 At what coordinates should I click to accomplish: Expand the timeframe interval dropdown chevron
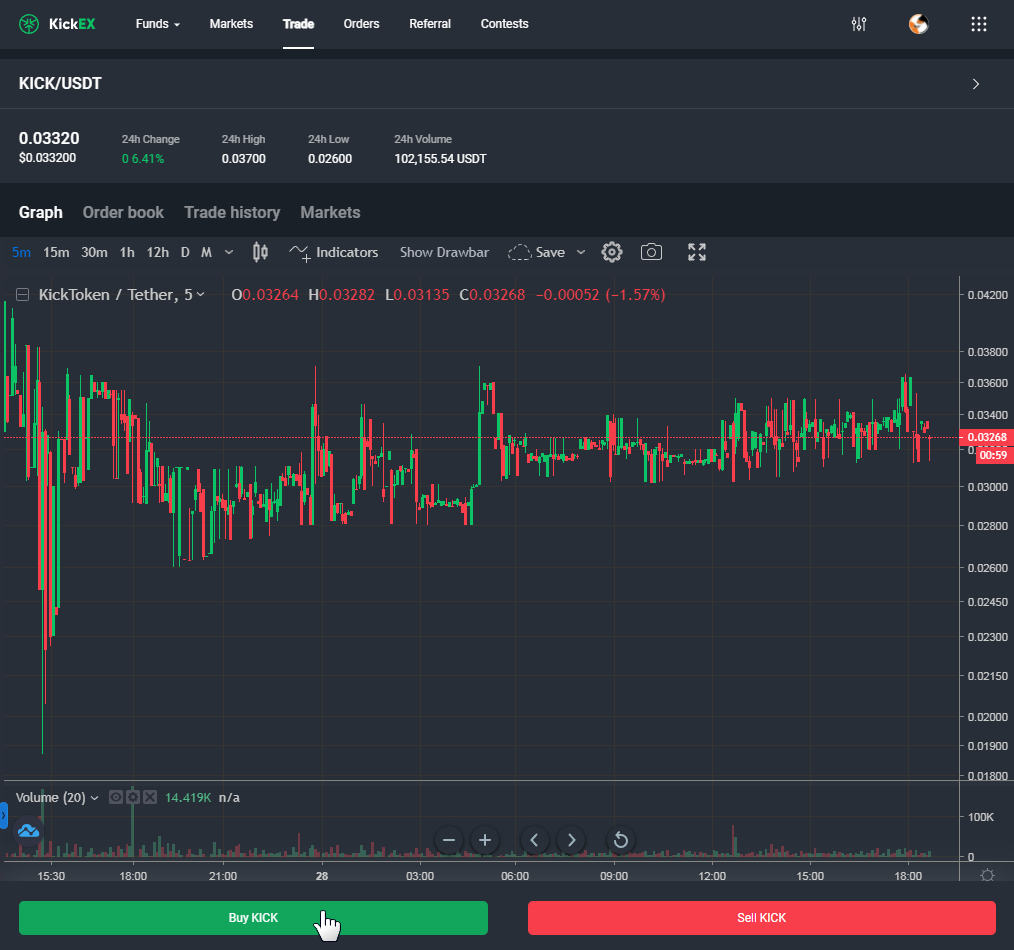[229, 252]
